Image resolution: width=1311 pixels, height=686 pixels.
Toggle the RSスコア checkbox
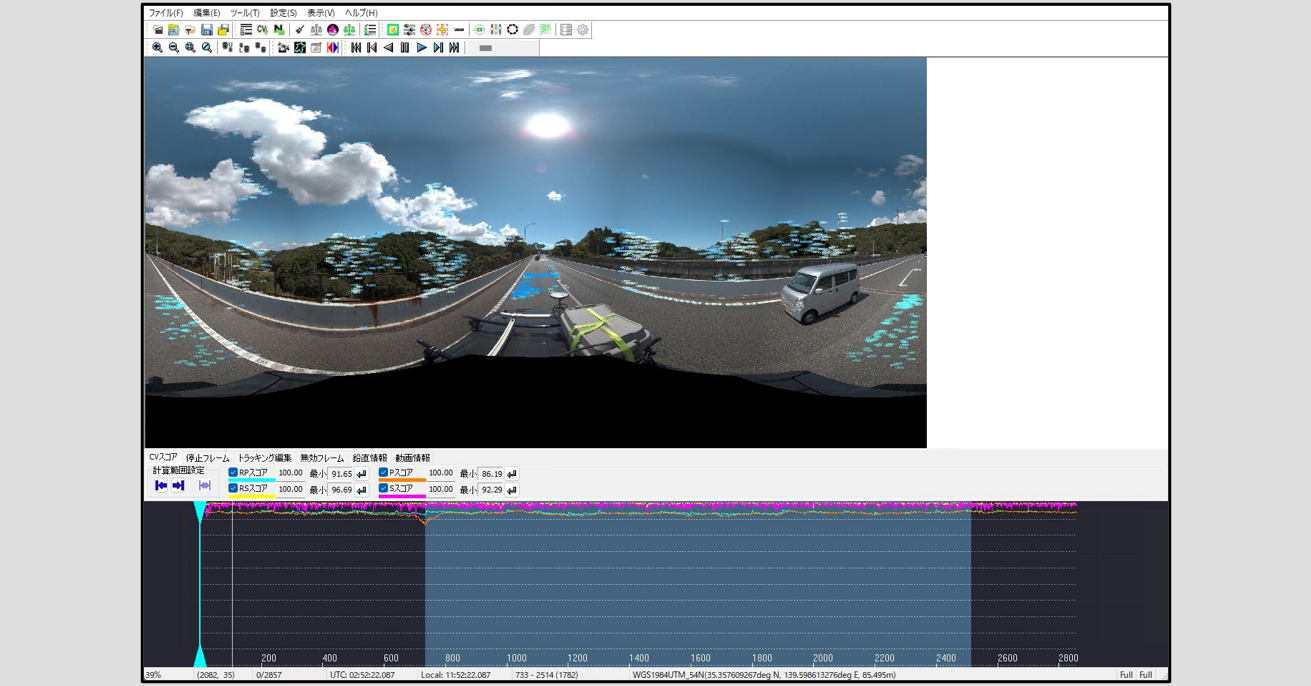(233, 489)
